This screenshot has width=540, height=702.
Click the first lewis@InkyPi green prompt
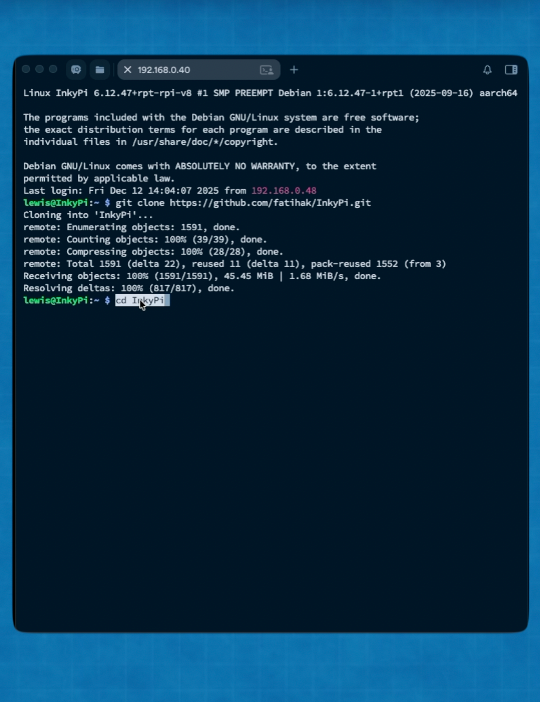tap(56, 203)
